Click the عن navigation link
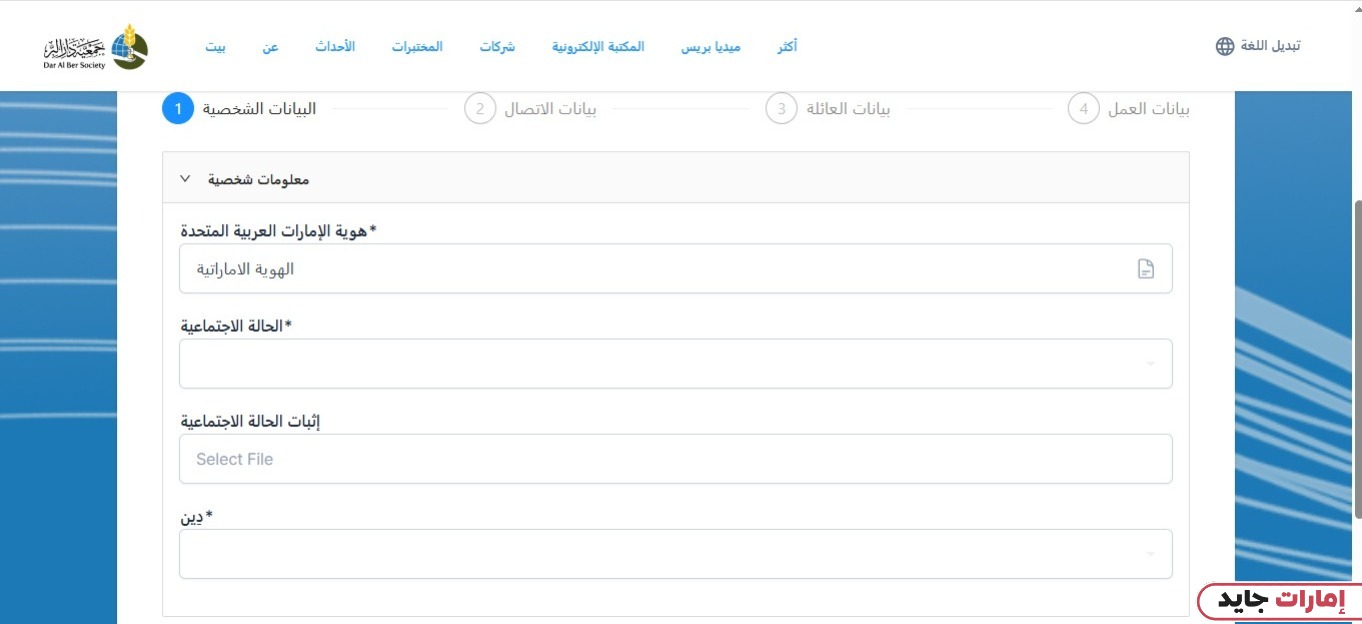The height and width of the screenshot is (624, 1362). pos(270,47)
